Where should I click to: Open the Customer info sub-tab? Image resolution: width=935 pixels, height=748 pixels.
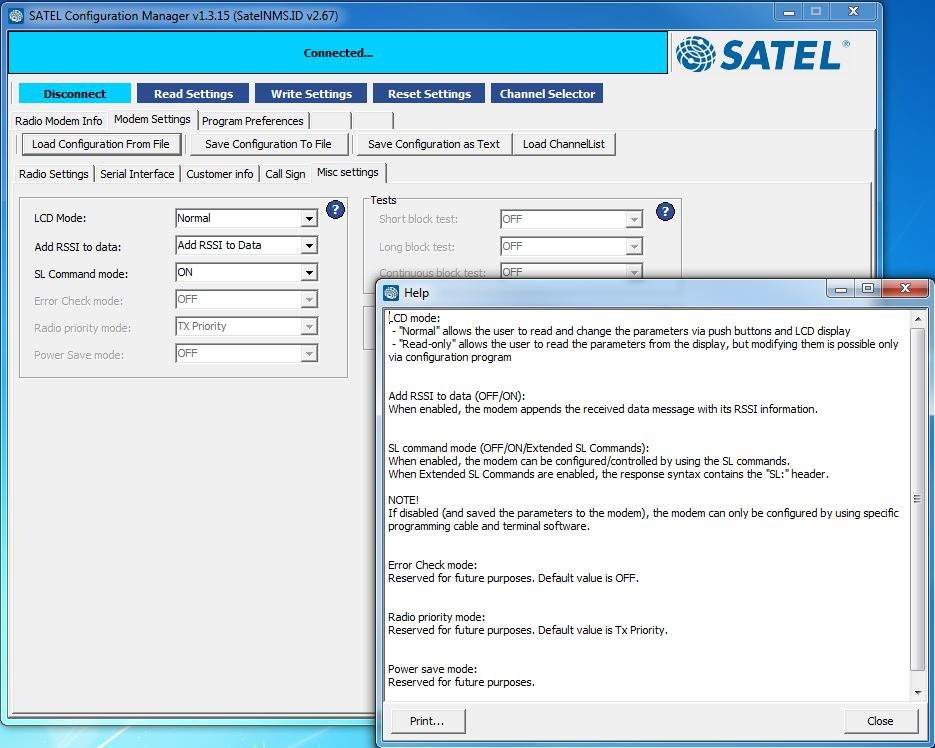(x=219, y=174)
